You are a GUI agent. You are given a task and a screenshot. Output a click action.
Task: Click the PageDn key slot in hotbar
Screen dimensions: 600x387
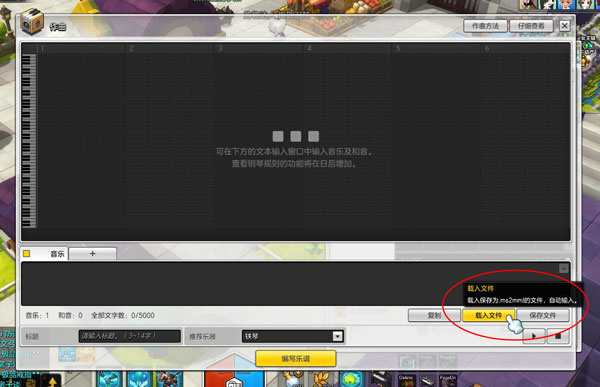[447, 380]
